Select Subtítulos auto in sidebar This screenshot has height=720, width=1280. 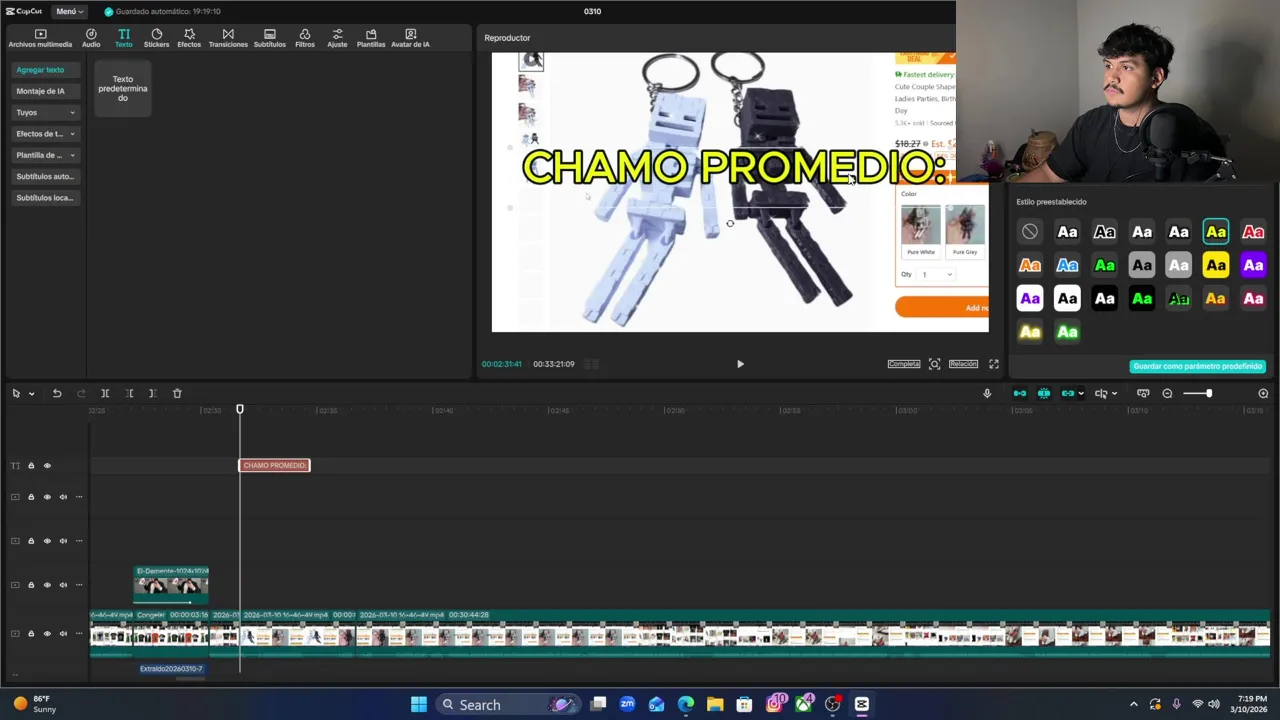coord(45,176)
